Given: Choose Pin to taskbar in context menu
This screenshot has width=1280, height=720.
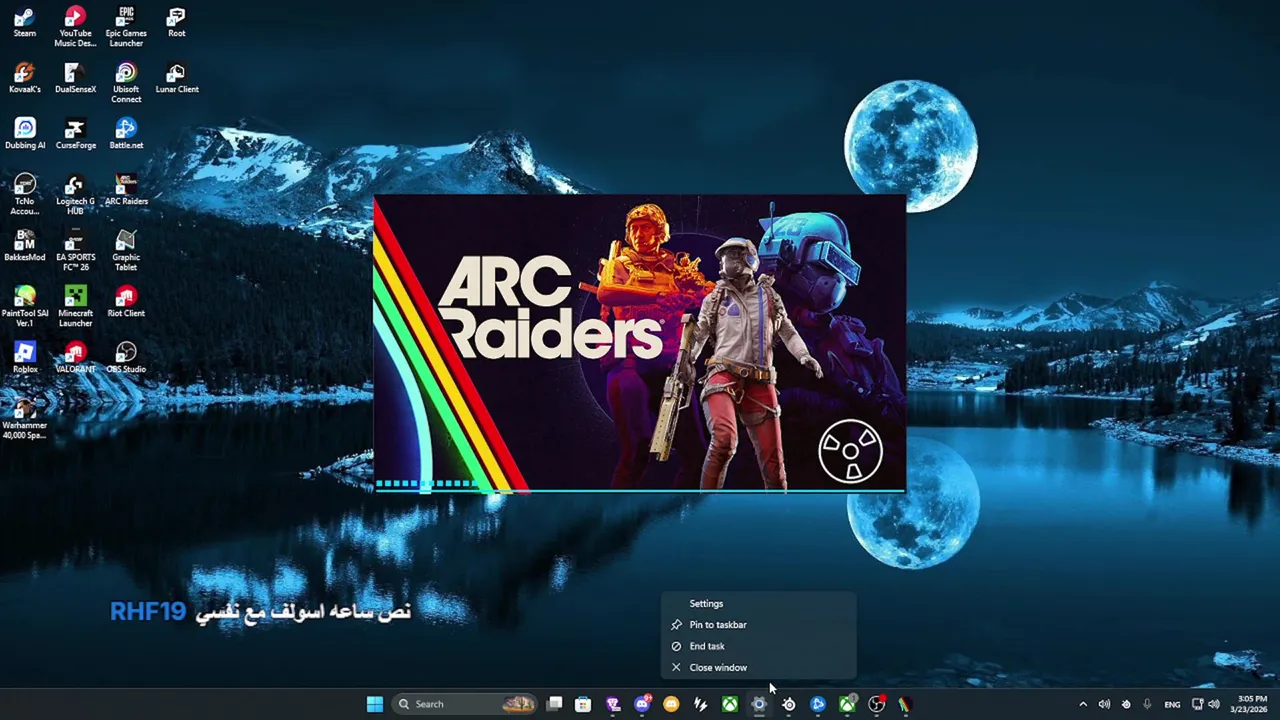Looking at the screenshot, I should (758, 625).
